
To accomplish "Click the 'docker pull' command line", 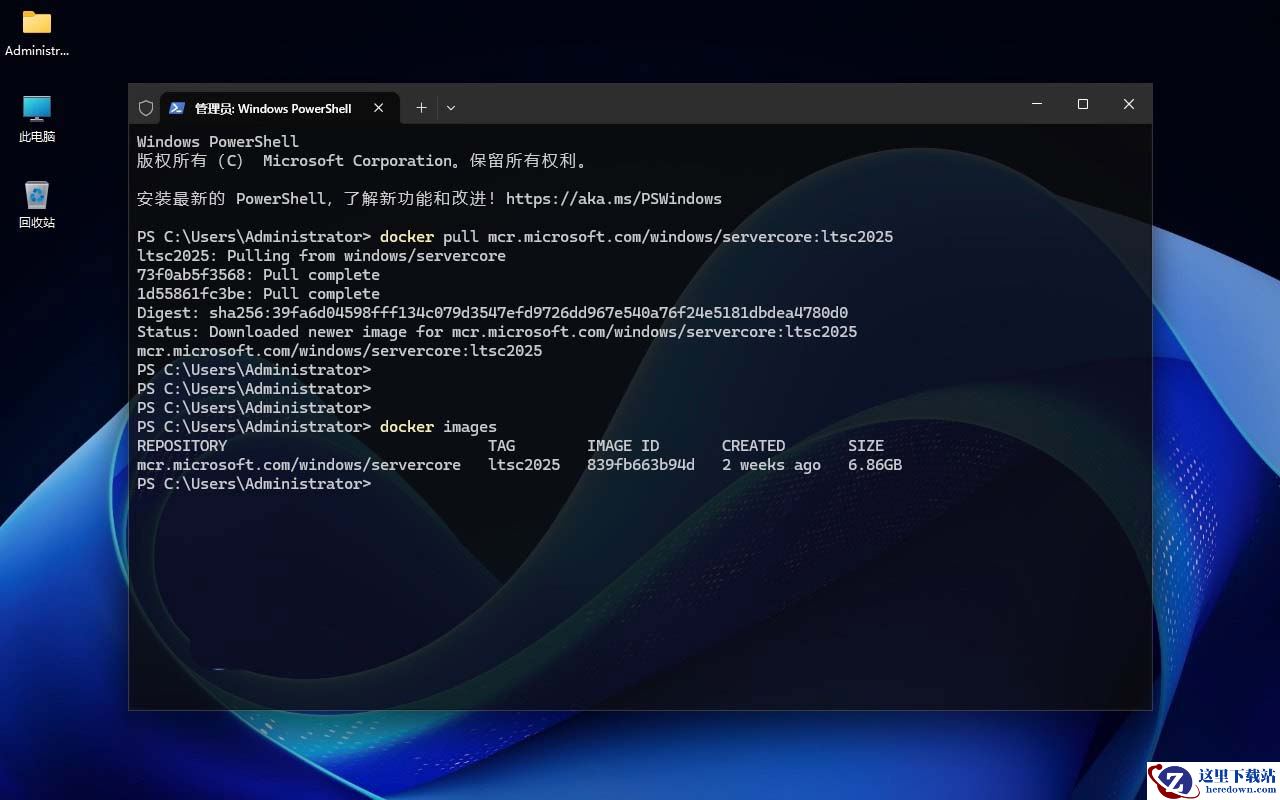I will click(x=515, y=237).
